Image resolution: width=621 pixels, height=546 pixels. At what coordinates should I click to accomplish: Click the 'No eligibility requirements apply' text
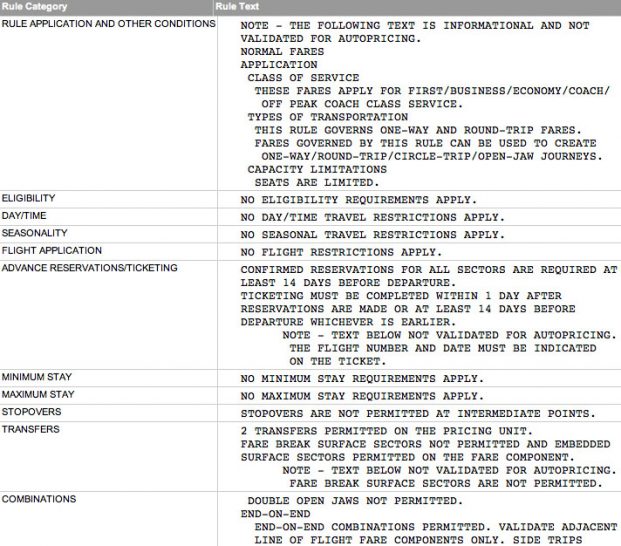click(358, 200)
